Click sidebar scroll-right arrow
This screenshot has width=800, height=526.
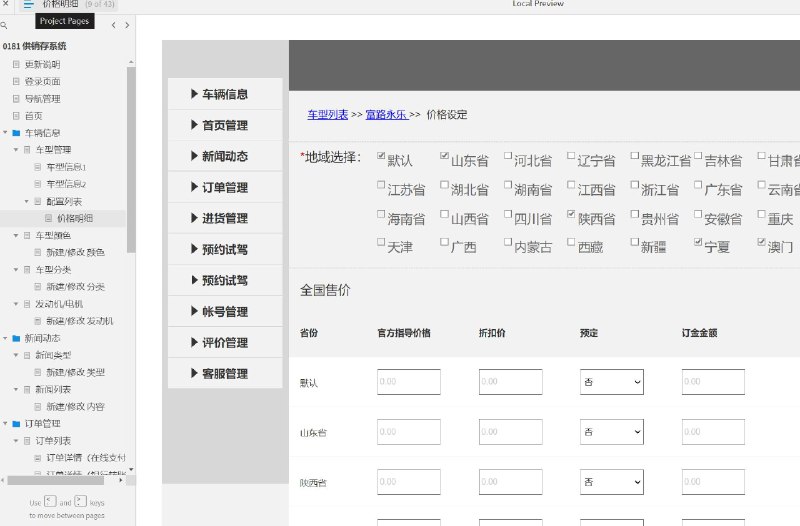pos(121,481)
